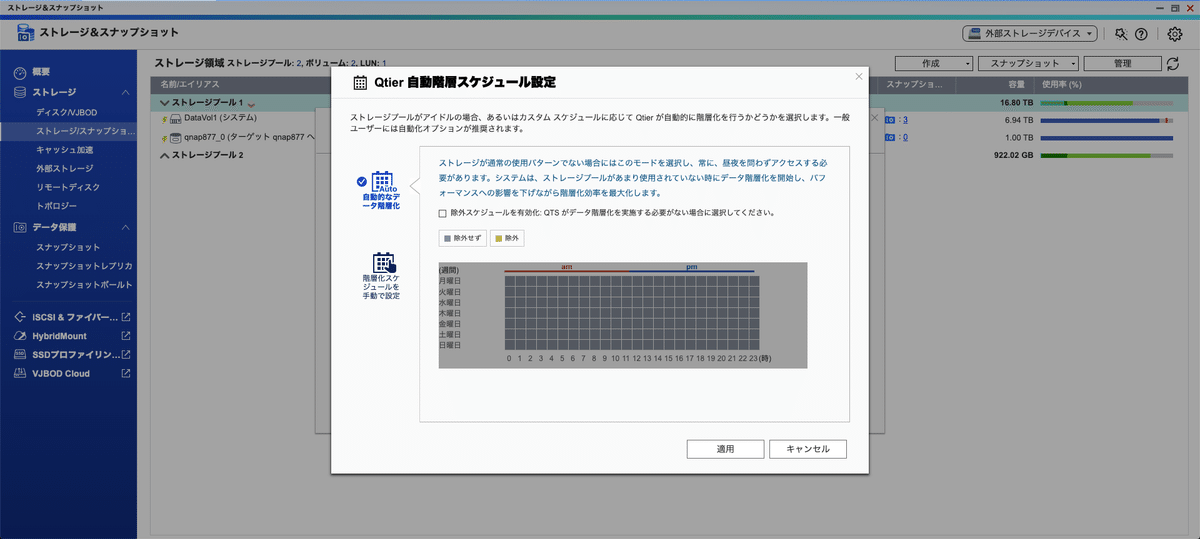Collapse the ストレージ sidebar section

pyautogui.click(x=126, y=92)
